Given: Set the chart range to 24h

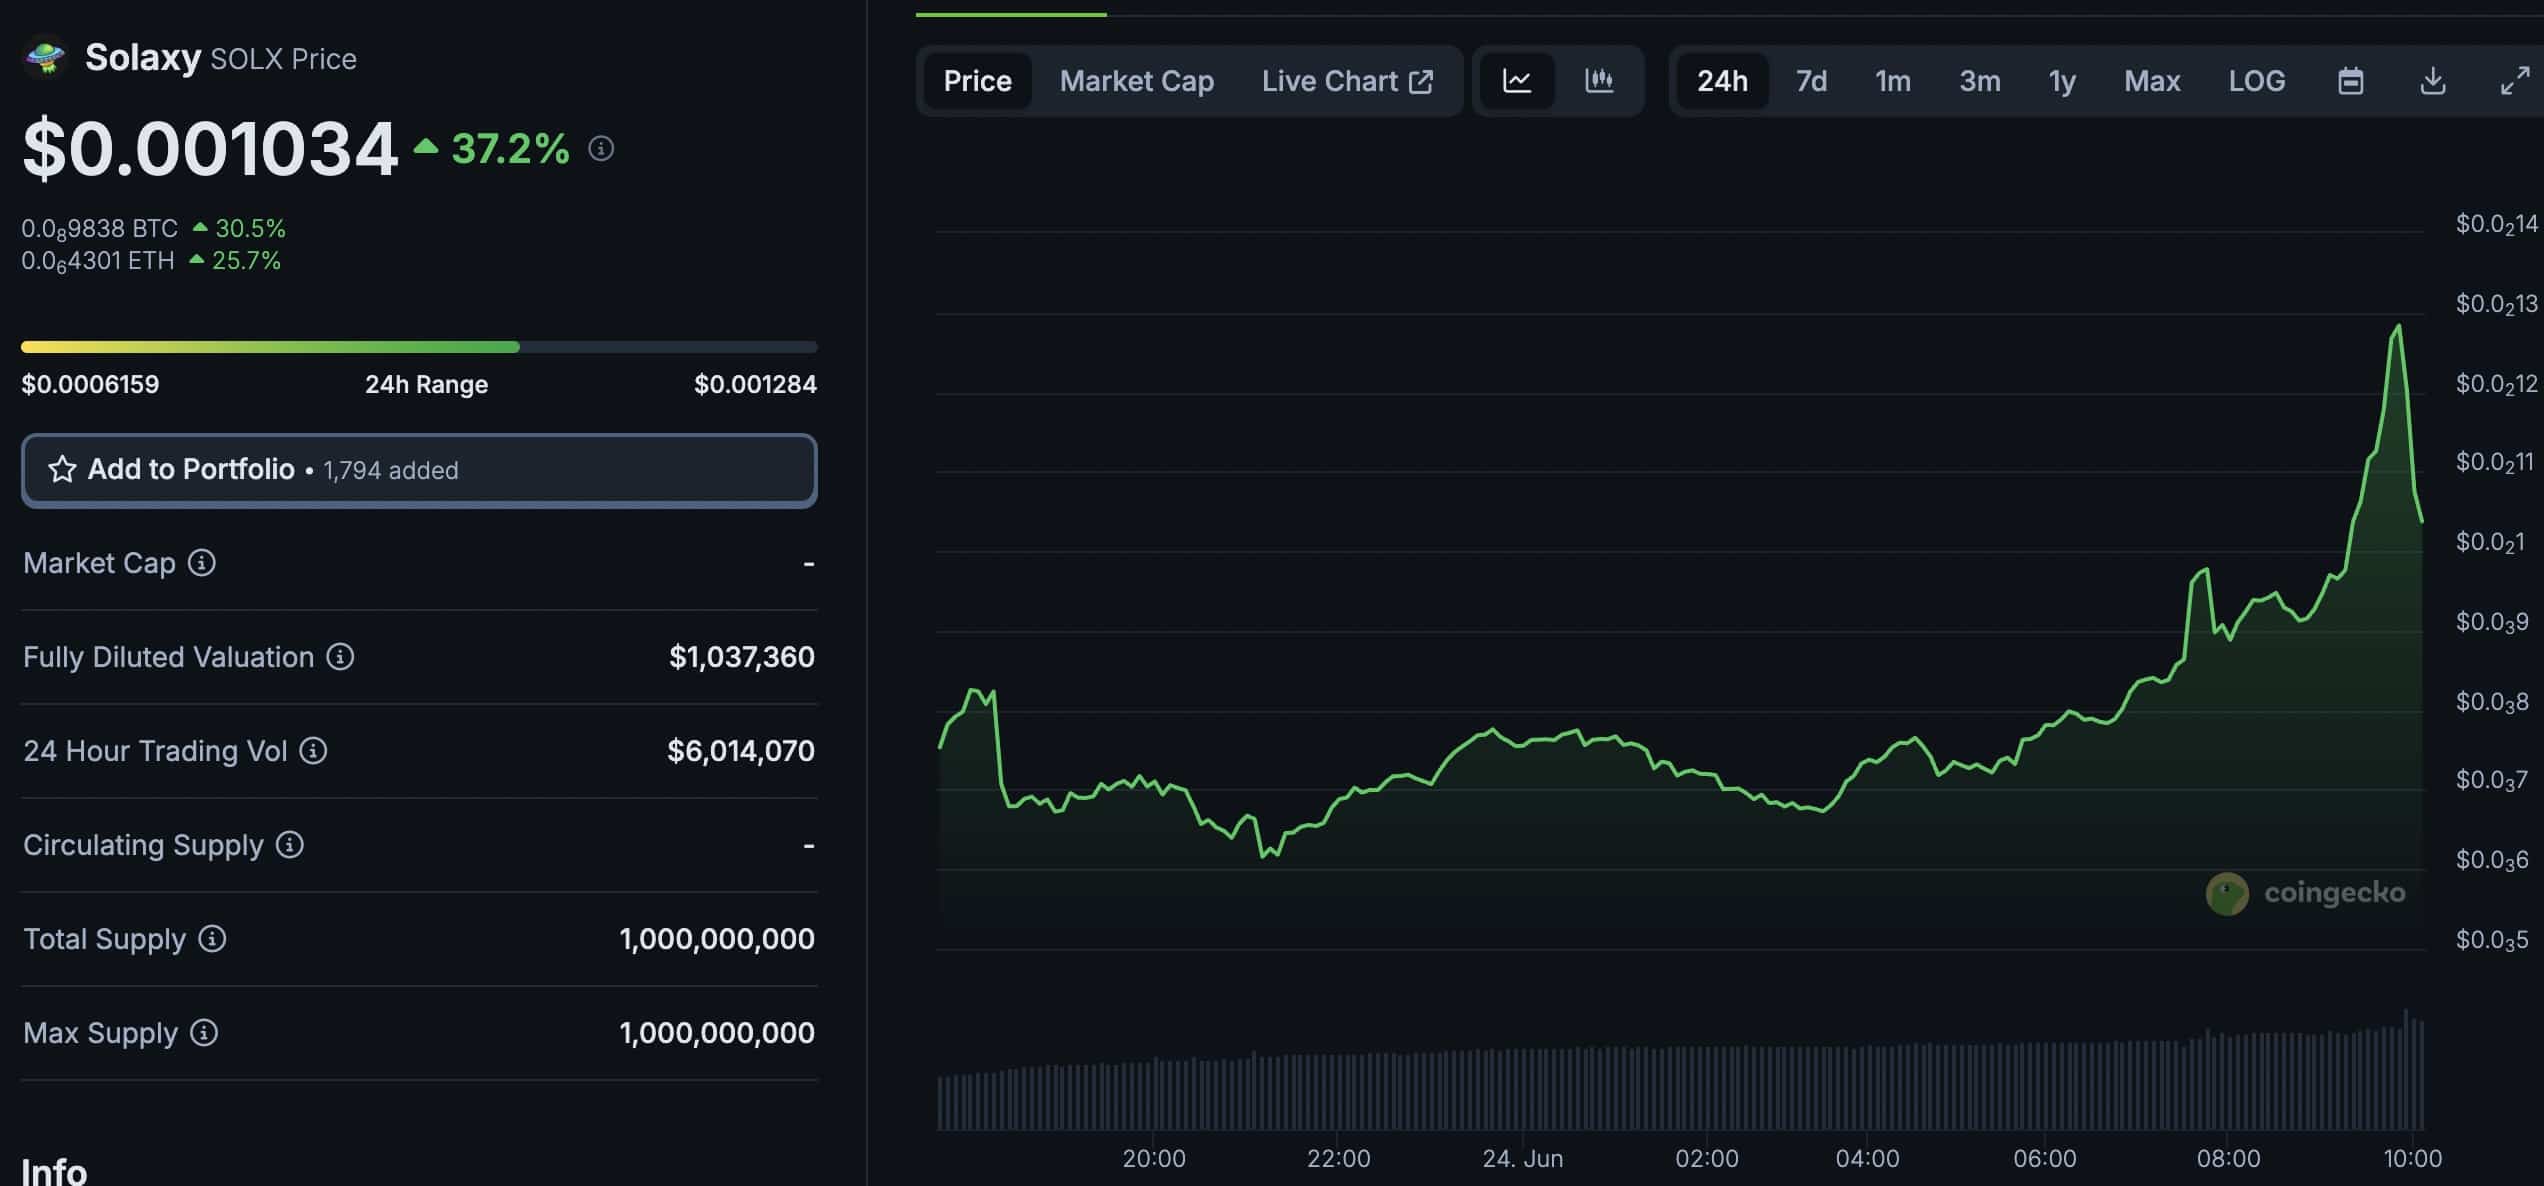Looking at the screenshot, I should [1722, 81].
